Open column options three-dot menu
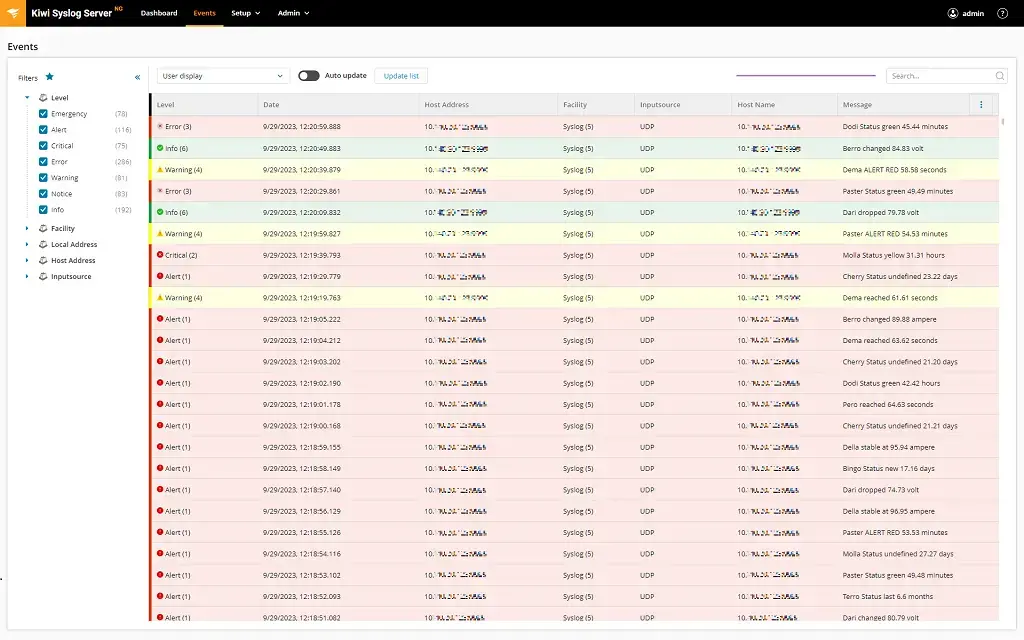Screen dimensions: 1024x640 pyautogui.click(x=981, y=105)
